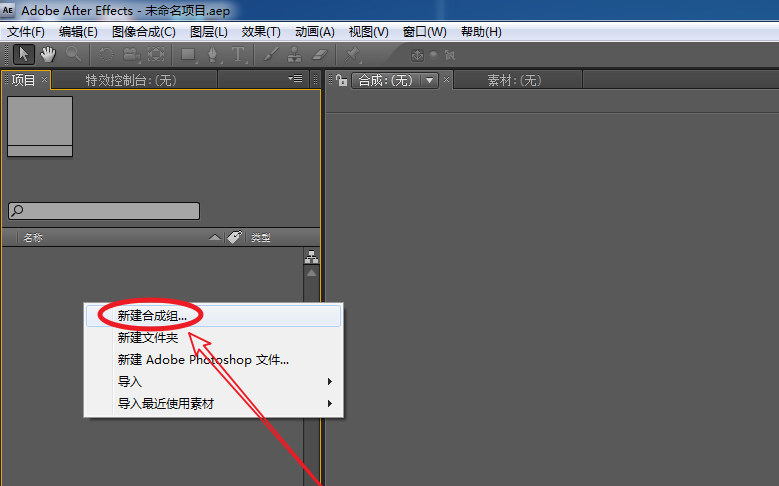Switch to the 项目 tab

[x=23, y=80]
